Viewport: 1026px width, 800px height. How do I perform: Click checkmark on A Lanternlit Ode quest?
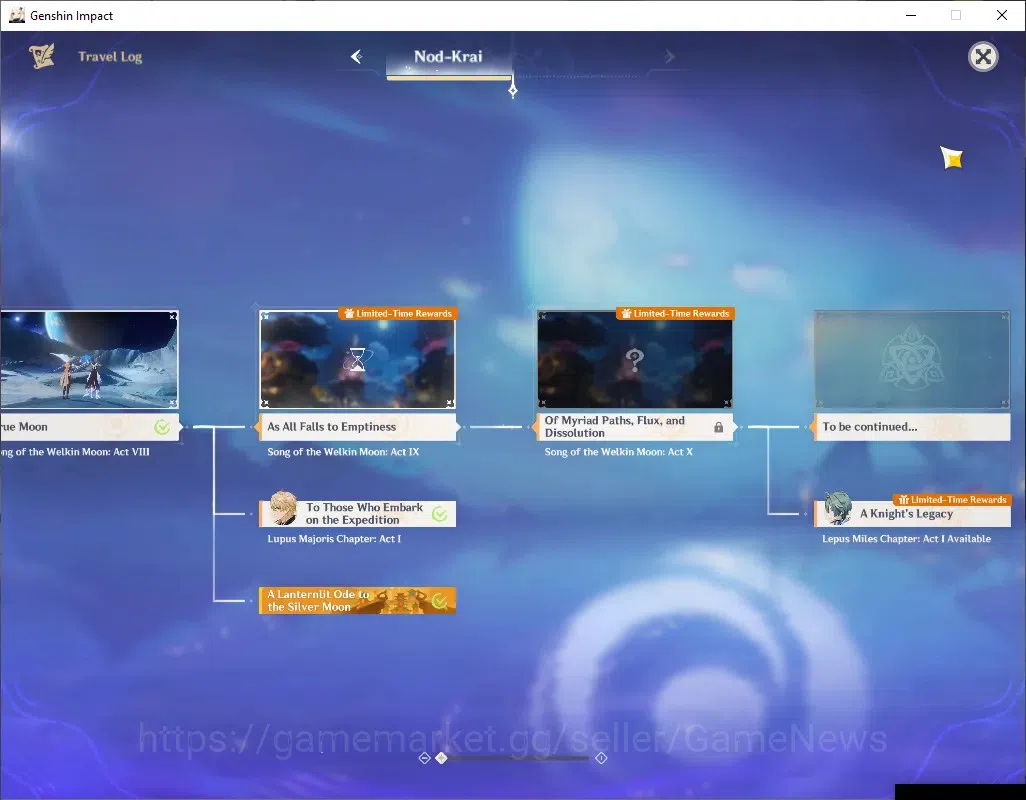point(440,600)
